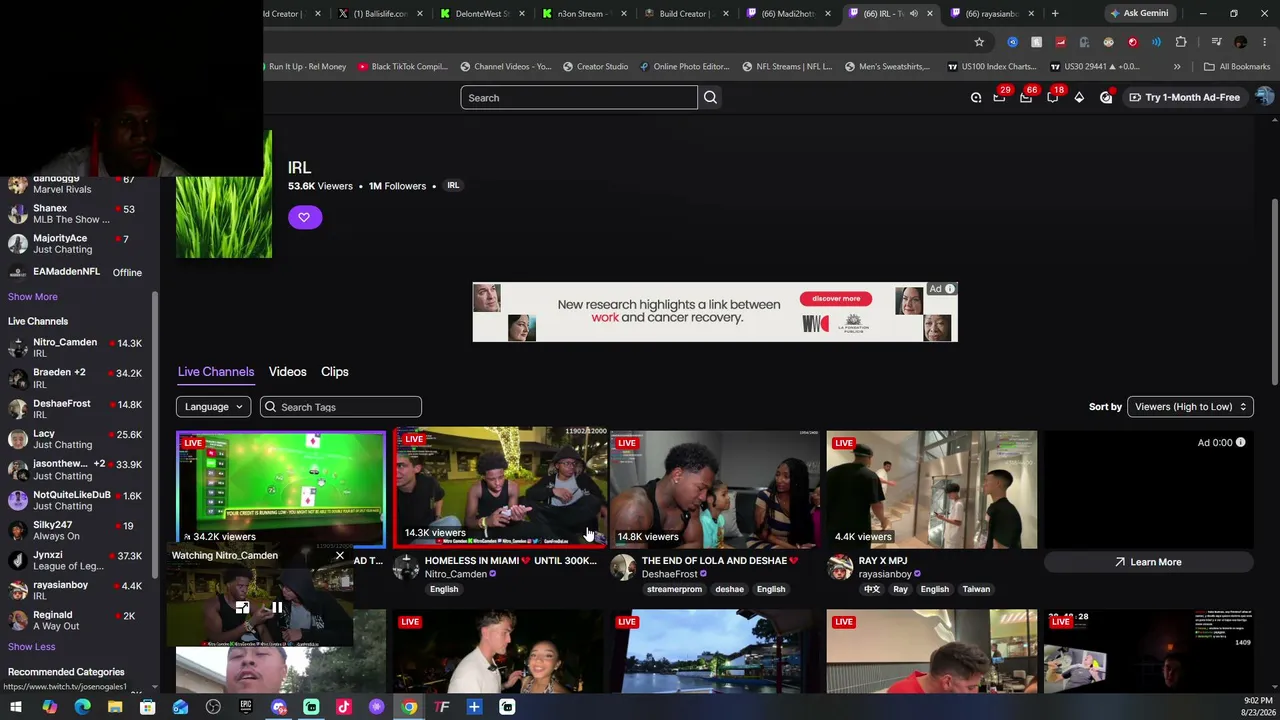Pause the Nitro_Camden mini player

[x=277, y=607]
